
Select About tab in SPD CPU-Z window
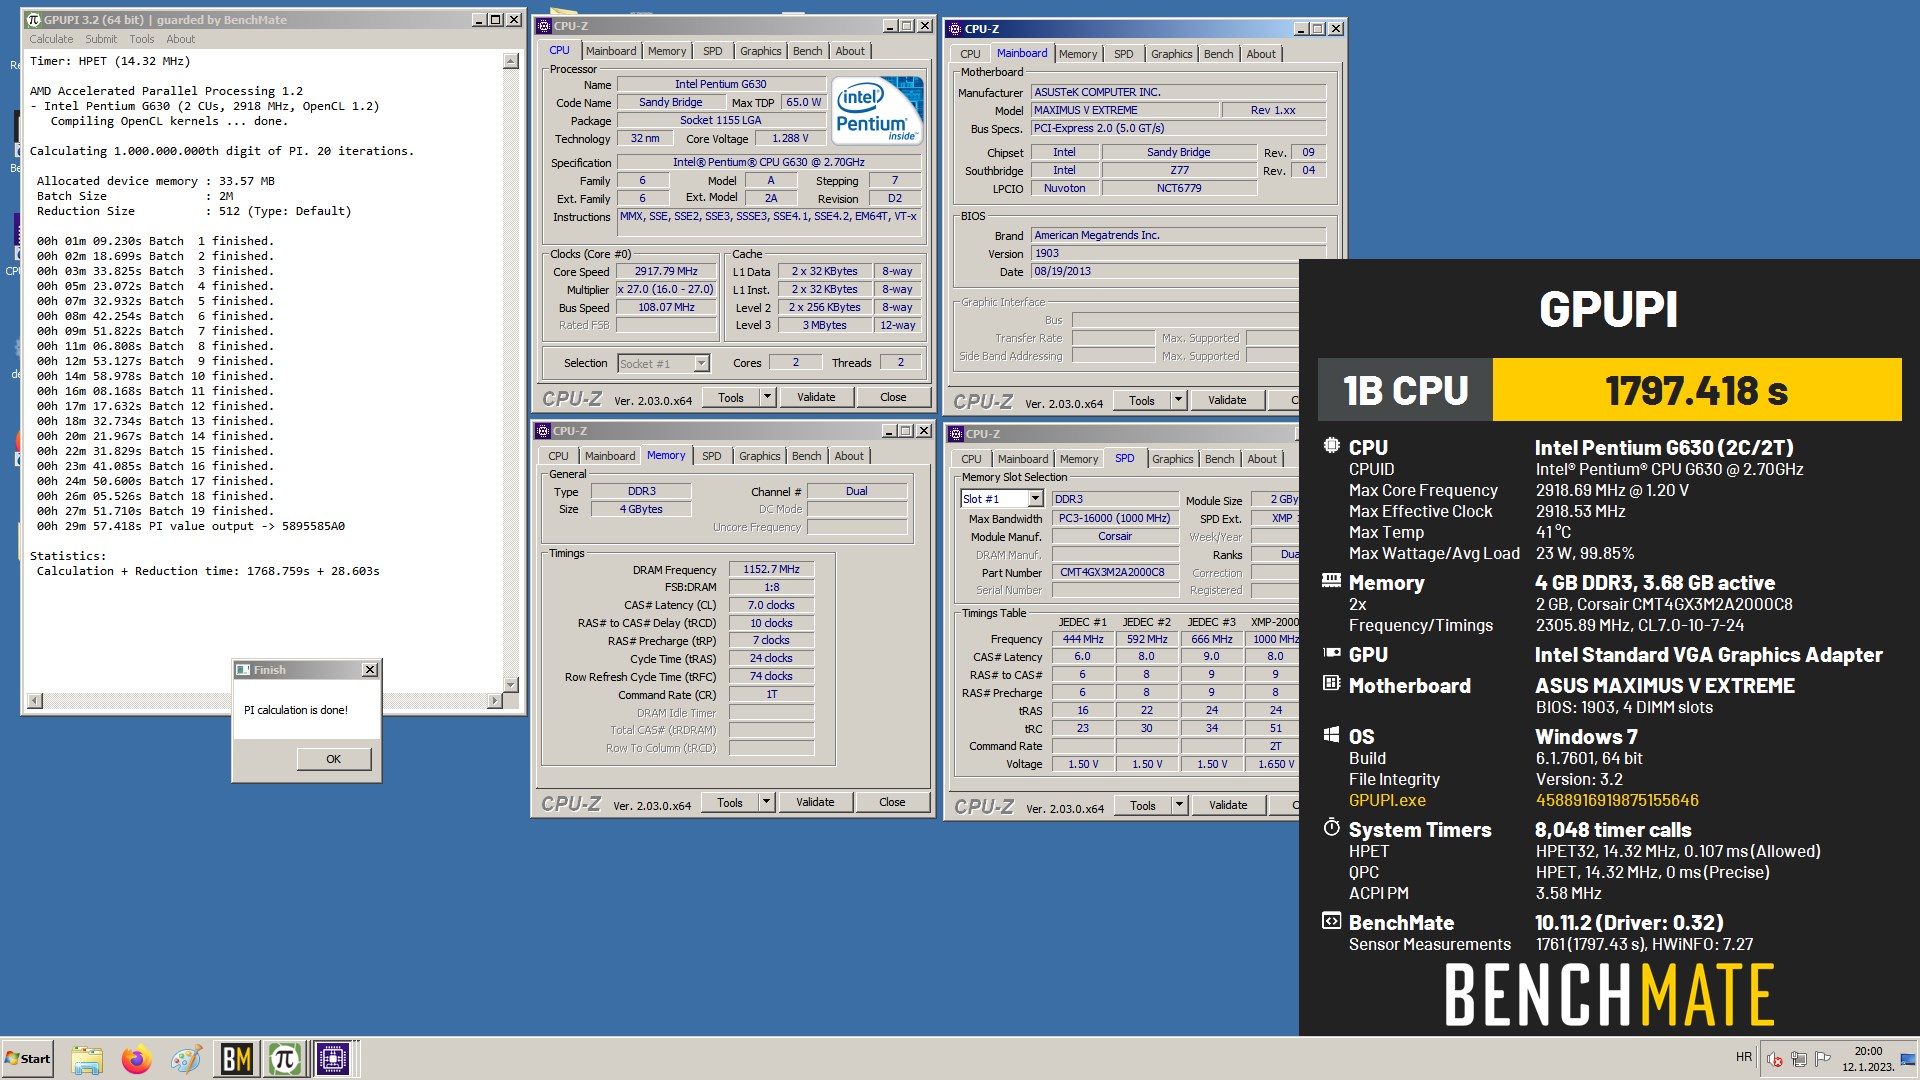tap(1262, 459)
